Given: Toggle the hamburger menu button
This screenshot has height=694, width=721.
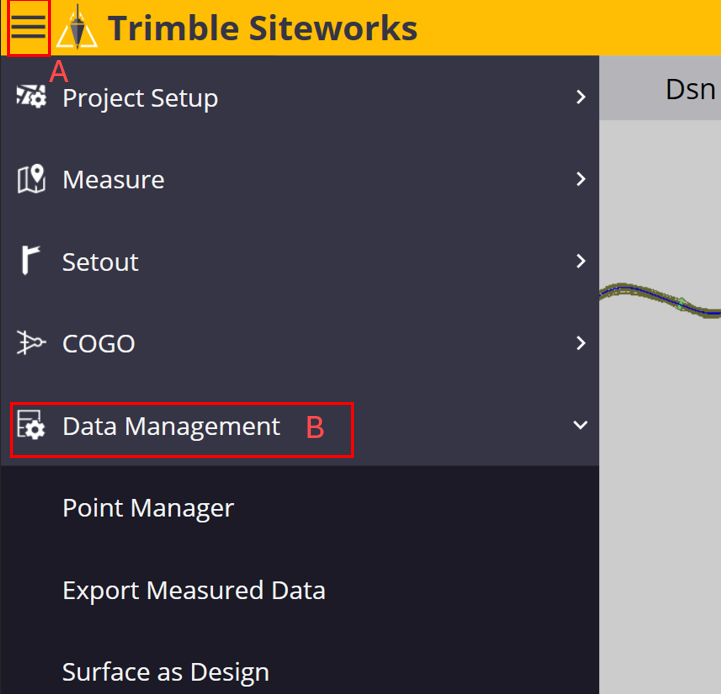Looking at the screenshot, I should [x=29, y=28].
